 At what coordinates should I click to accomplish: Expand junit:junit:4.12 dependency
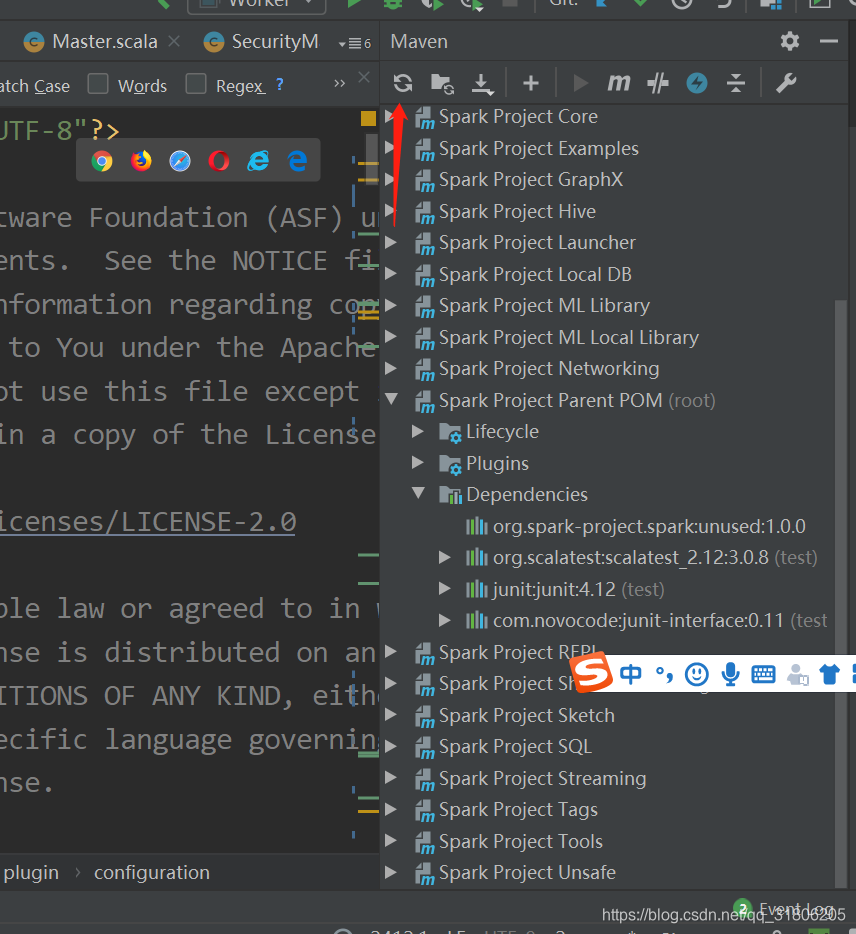point(444,589)
